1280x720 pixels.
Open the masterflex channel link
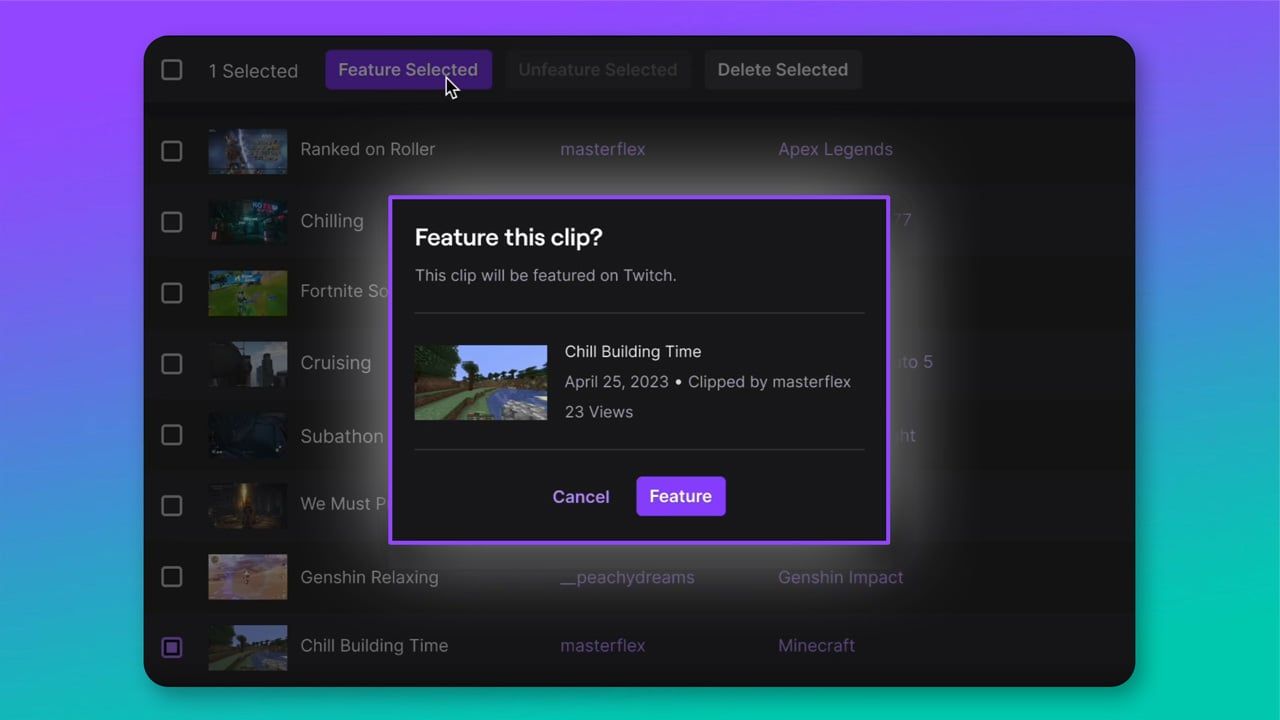tap(603, 149)
